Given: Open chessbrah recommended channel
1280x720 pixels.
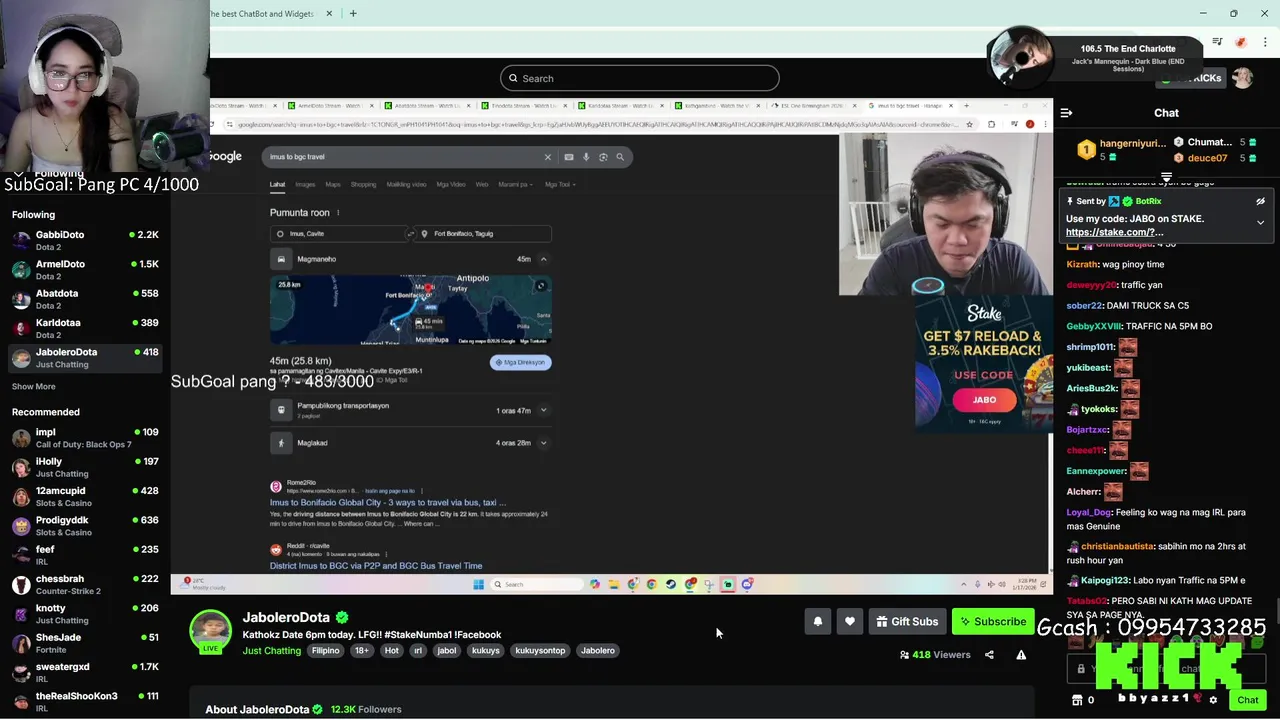Looking at the screenshot, I should (85, 585).
